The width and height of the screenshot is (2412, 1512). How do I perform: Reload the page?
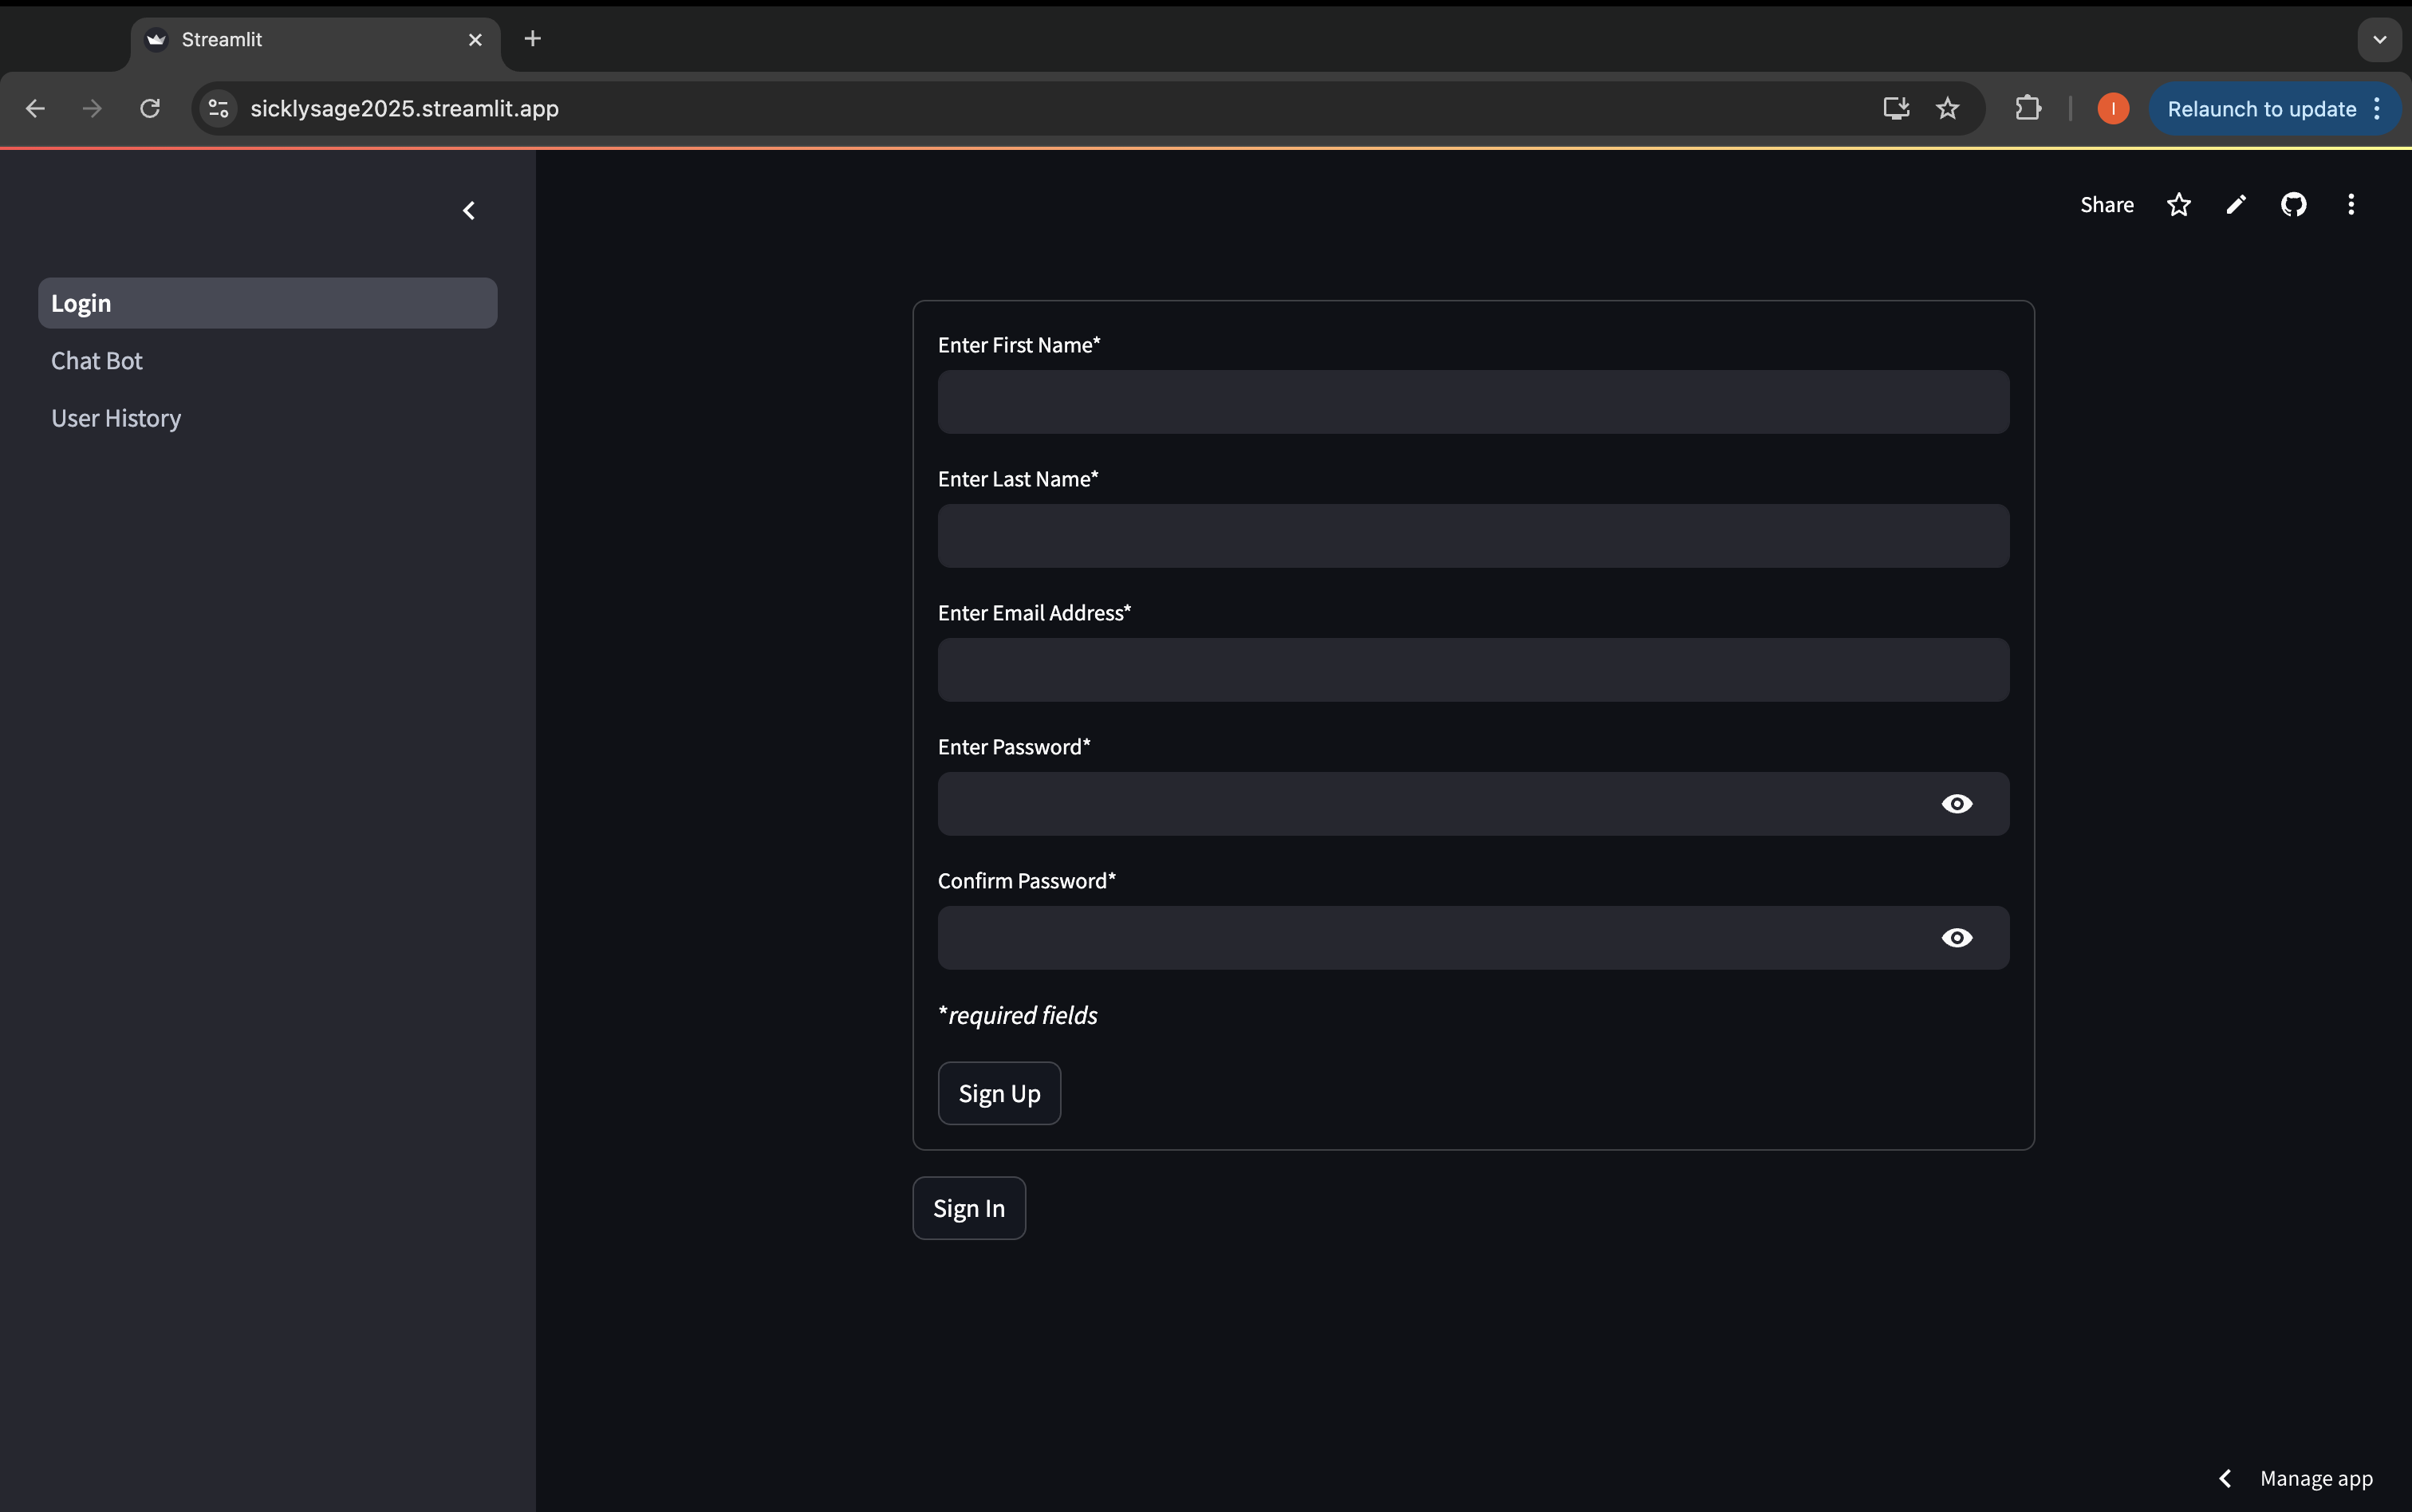click(150, 108)
